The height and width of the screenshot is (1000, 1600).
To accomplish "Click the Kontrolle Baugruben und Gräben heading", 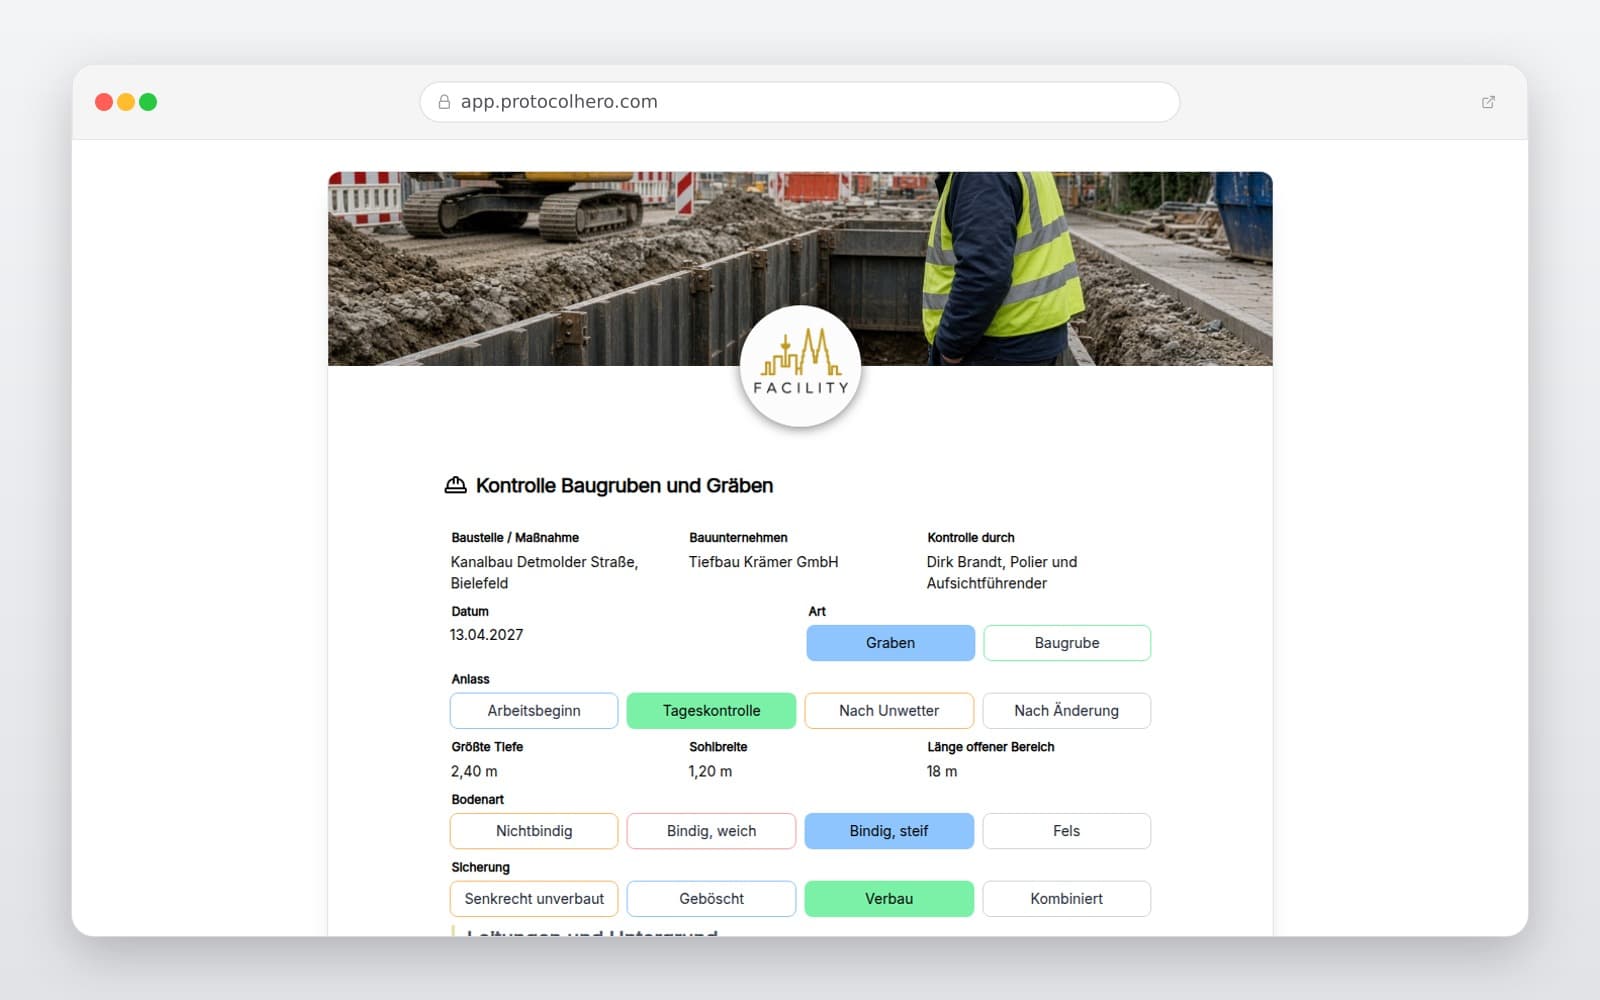I will (624, 486).
